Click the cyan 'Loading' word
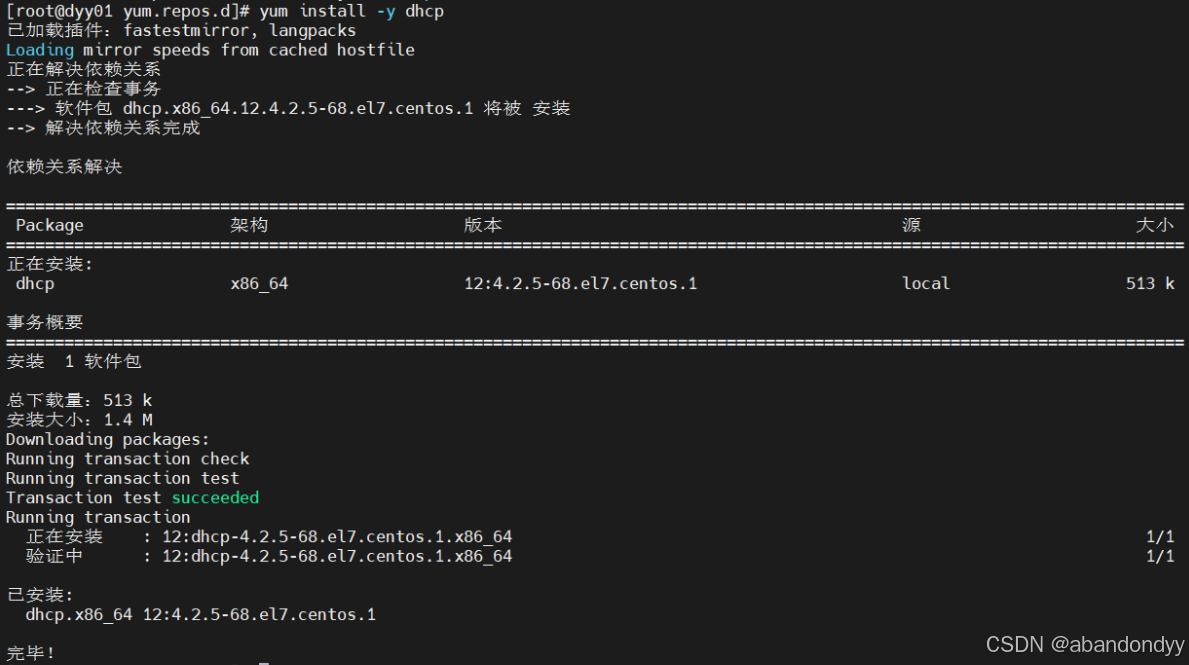This screenshot has height=665, width=1189. click(40, 50)
